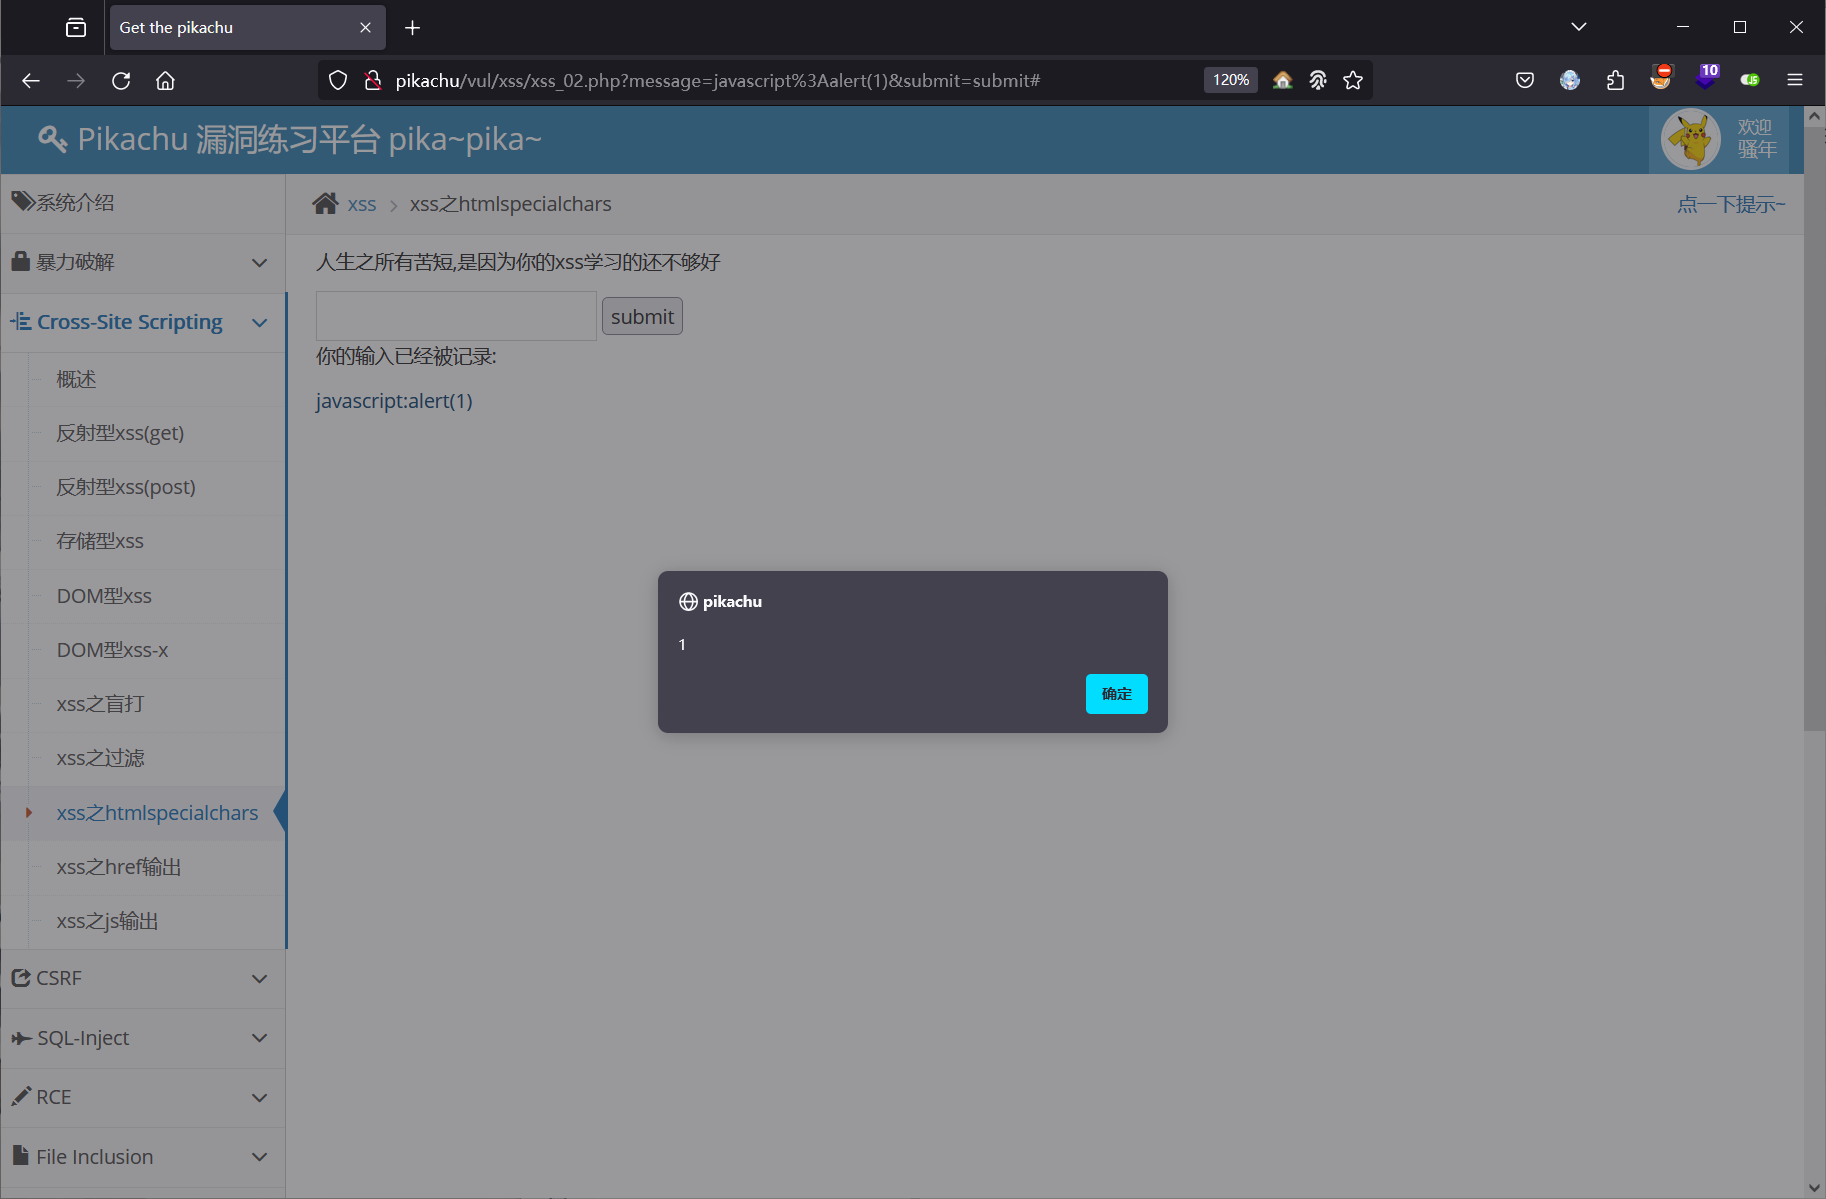Click the green toggle extension icon
This screenshot has width=1826, height=1199.
[x=1750, y=80]
